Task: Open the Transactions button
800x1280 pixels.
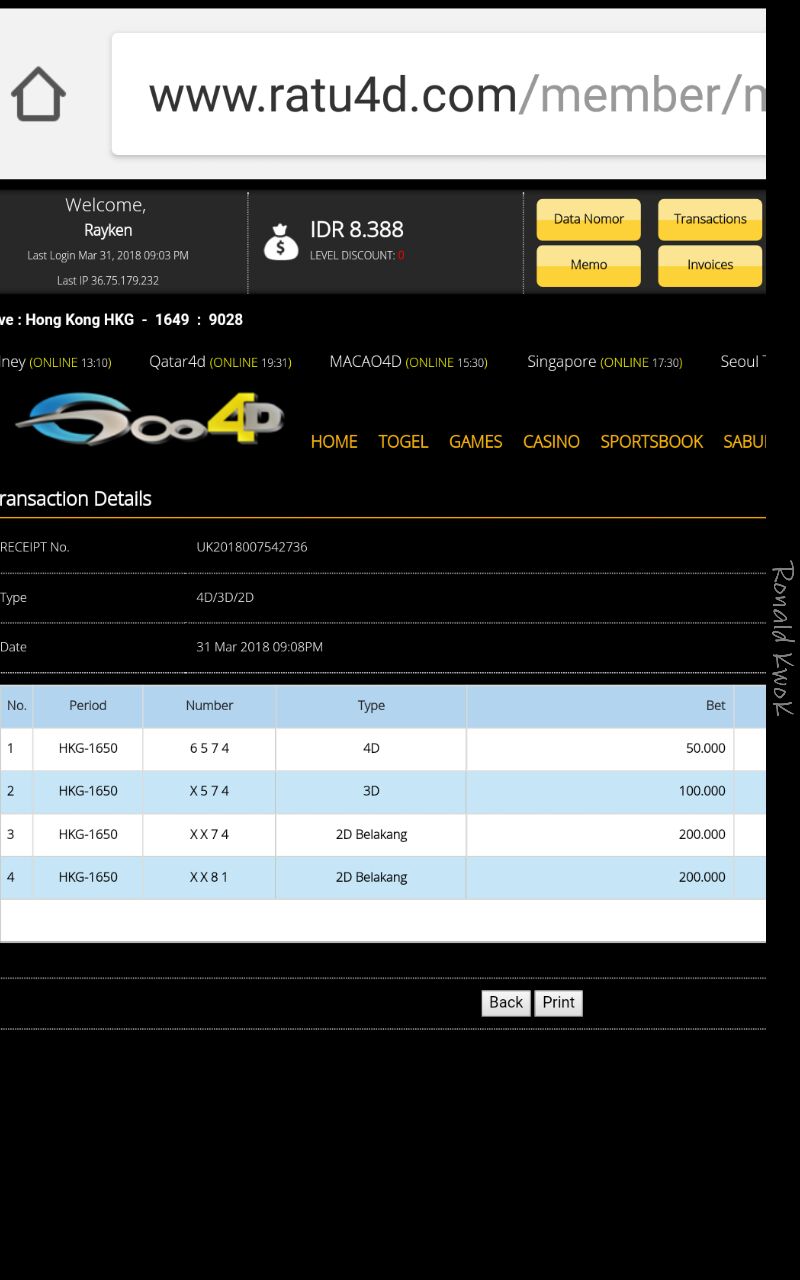Action: pyautogui.click(x=709, y=219)
